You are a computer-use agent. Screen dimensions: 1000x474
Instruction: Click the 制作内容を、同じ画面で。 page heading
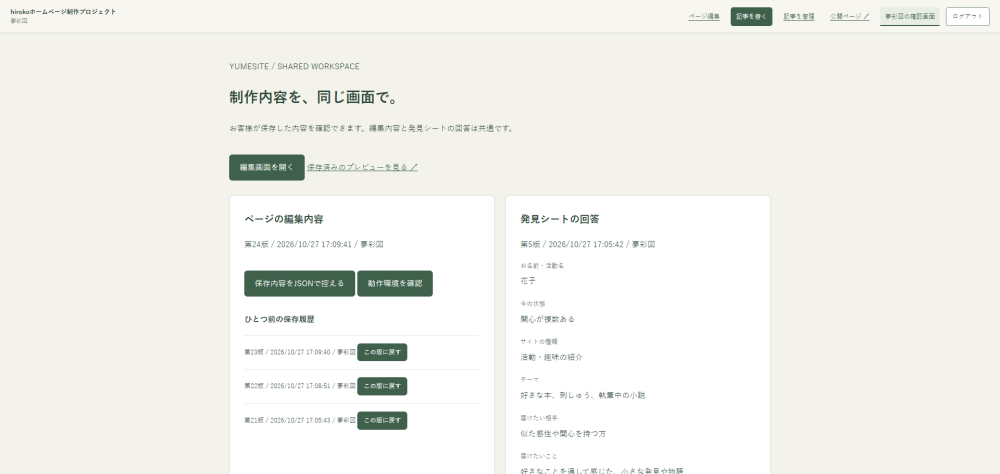(x=314, y=98)
